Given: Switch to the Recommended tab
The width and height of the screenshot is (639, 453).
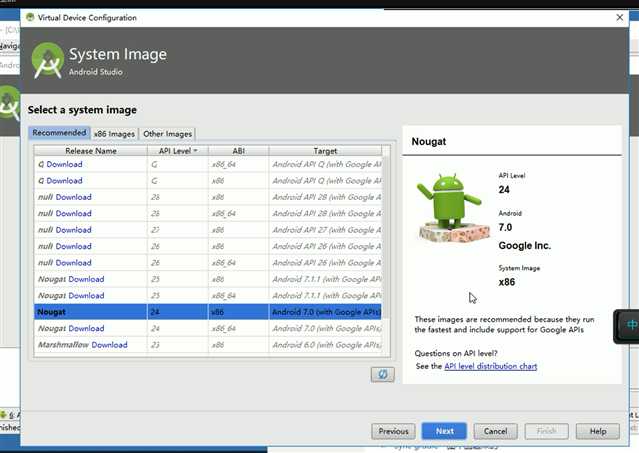Looking at the screenshot, I should tap(59, 133).
